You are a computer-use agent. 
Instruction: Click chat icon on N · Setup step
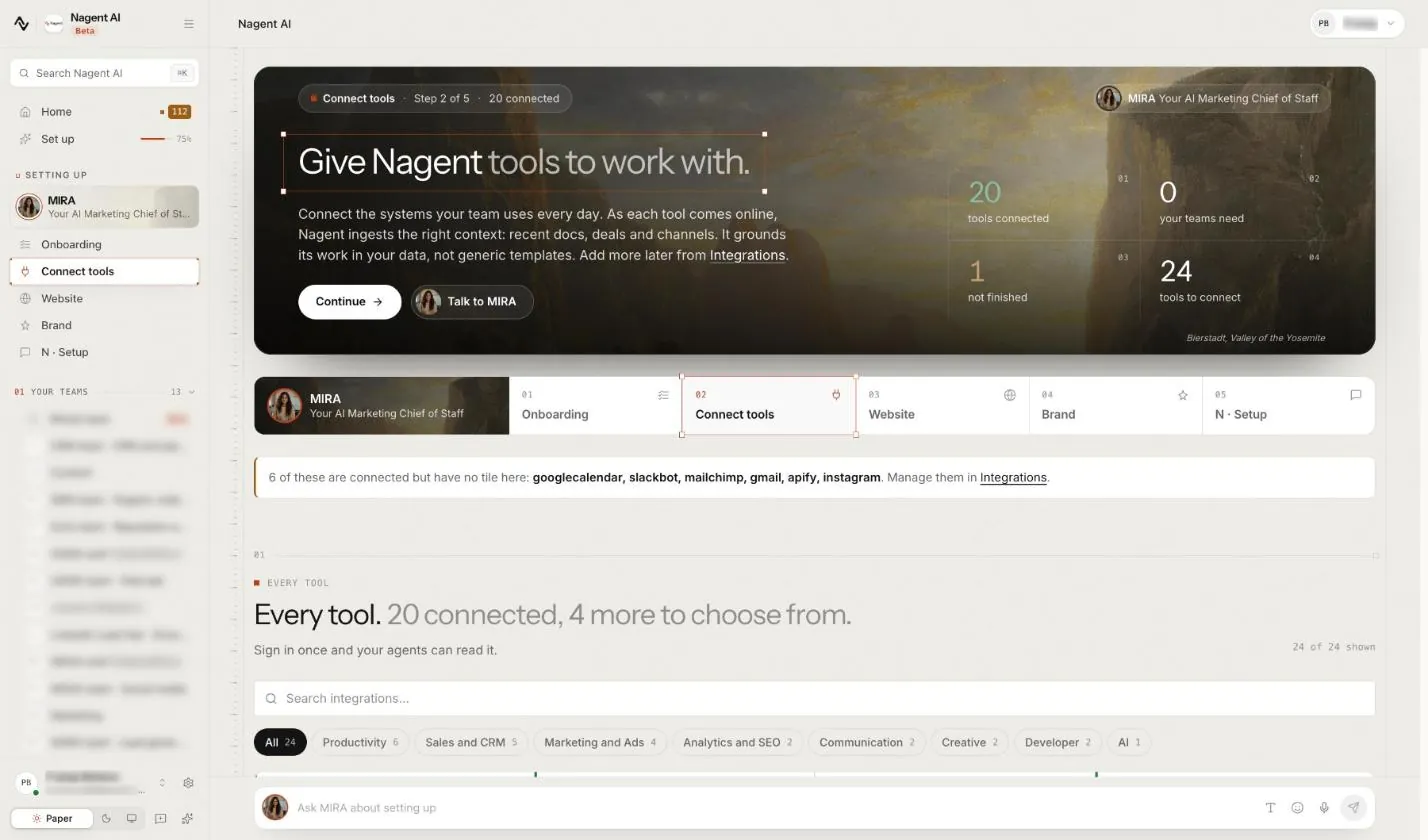click(x=1356, y=395)
